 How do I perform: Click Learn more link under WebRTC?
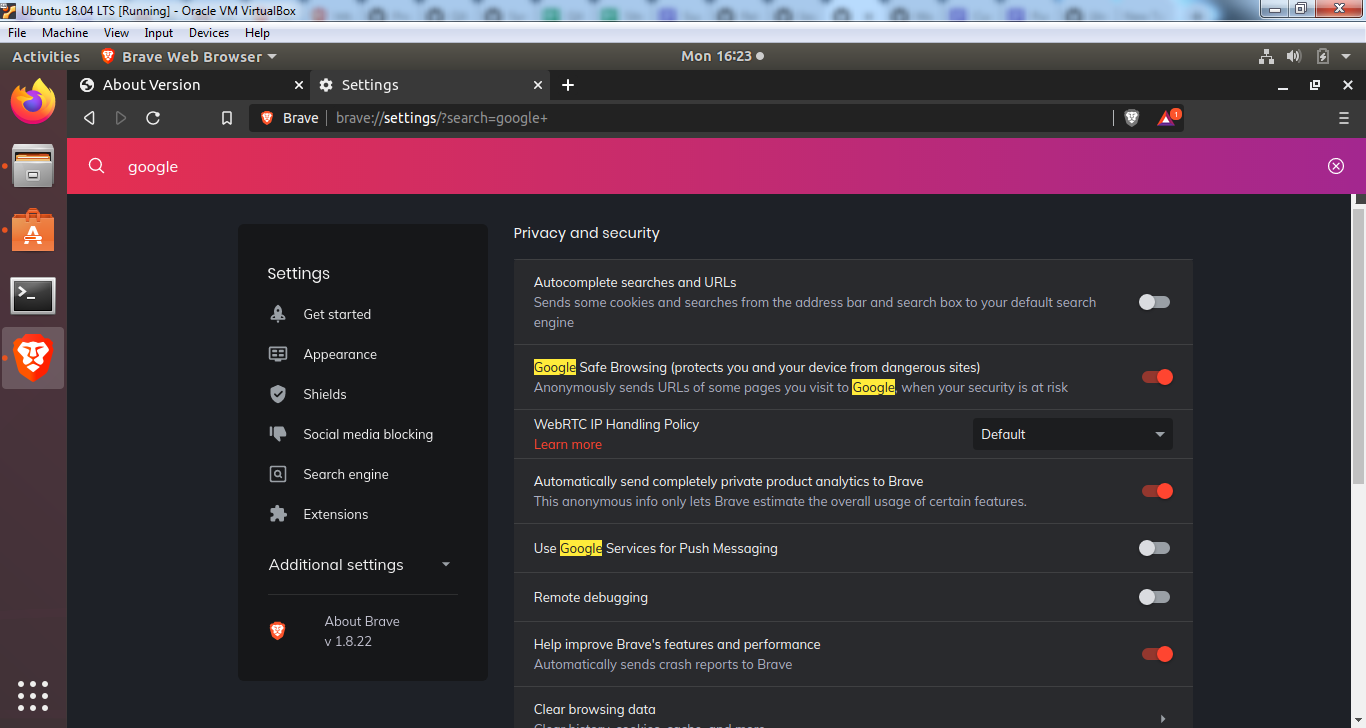click(568, 444)
